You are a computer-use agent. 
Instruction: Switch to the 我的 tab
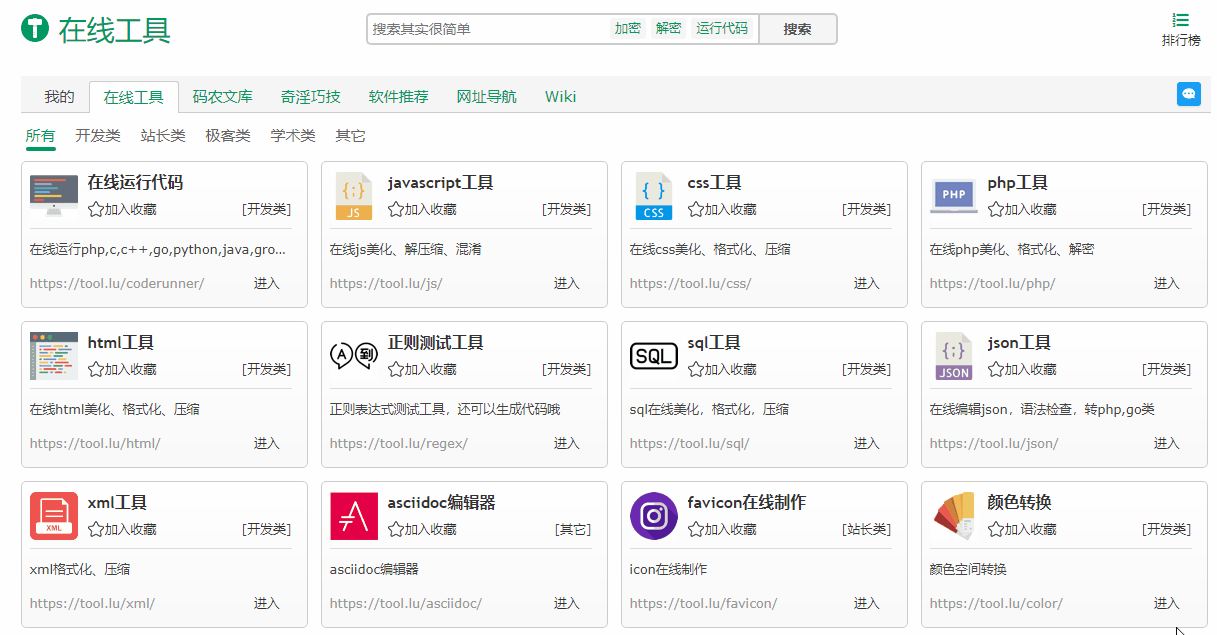coord(59,97)
